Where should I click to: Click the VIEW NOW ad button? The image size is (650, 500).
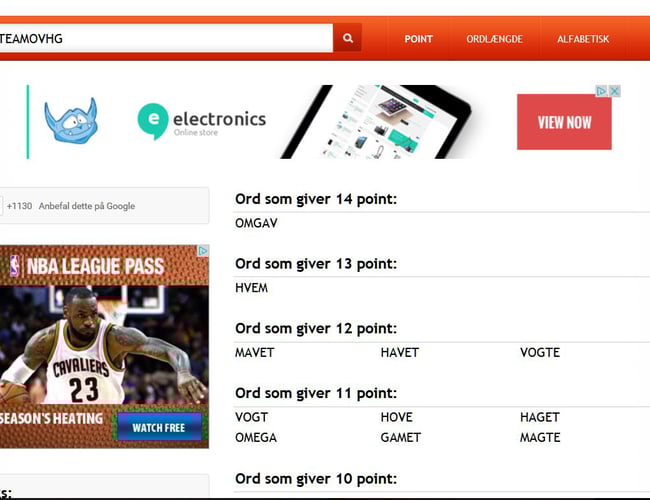(x=564, y=122)
